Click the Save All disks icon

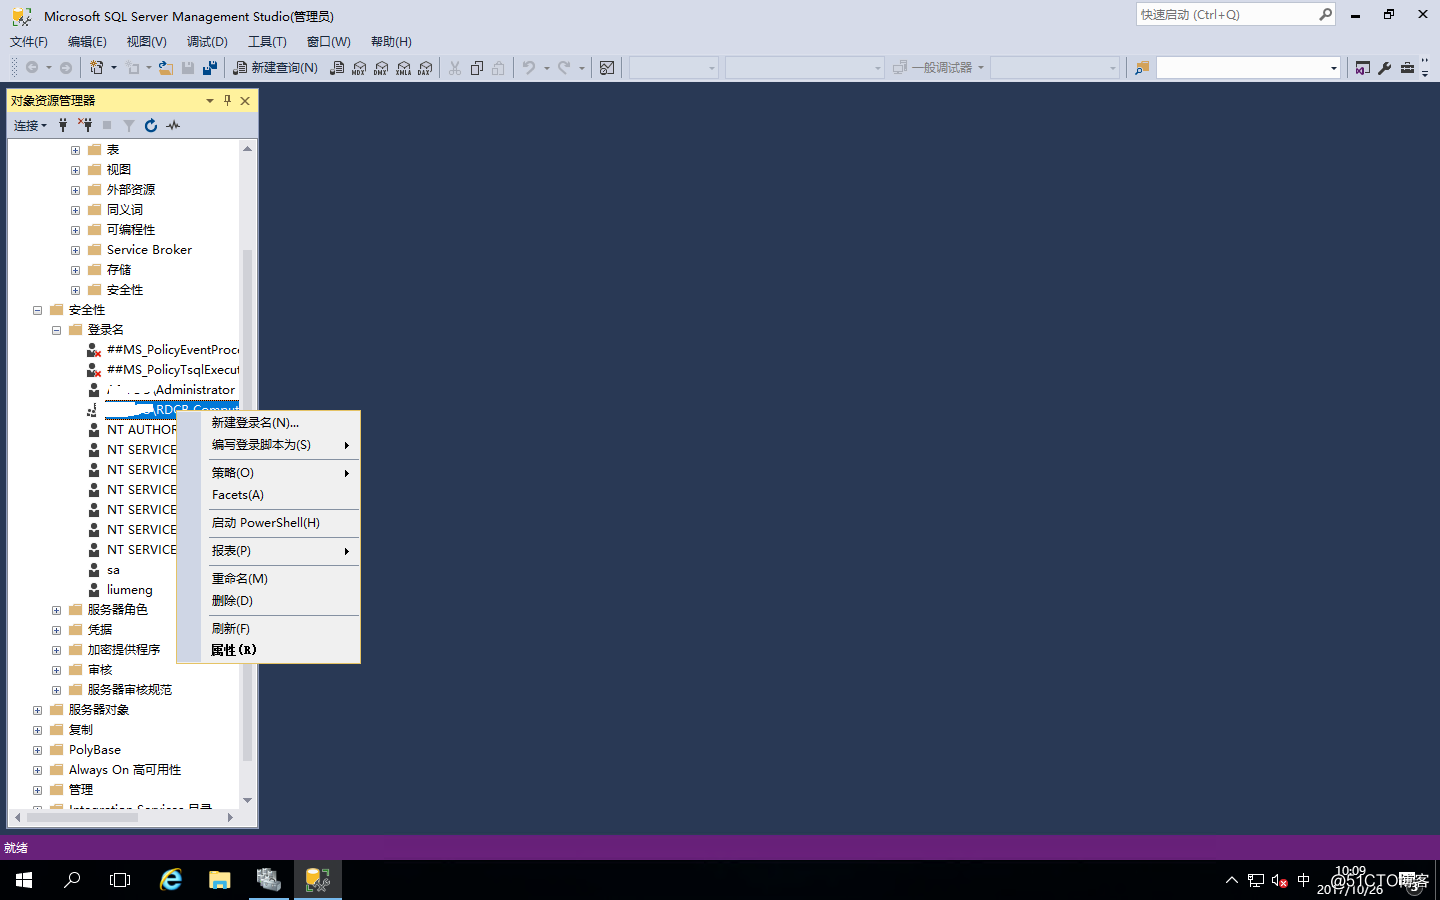coord(210,68)
